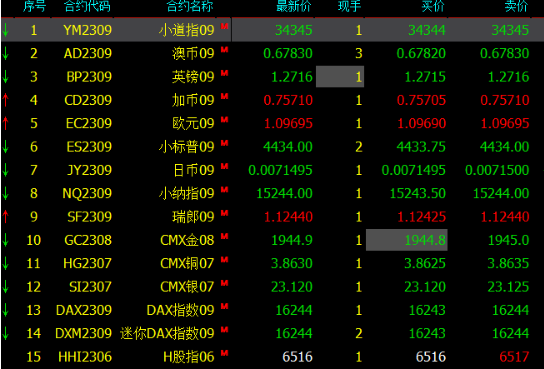Click bid price 15243.50 for 小纳指09

418,193
